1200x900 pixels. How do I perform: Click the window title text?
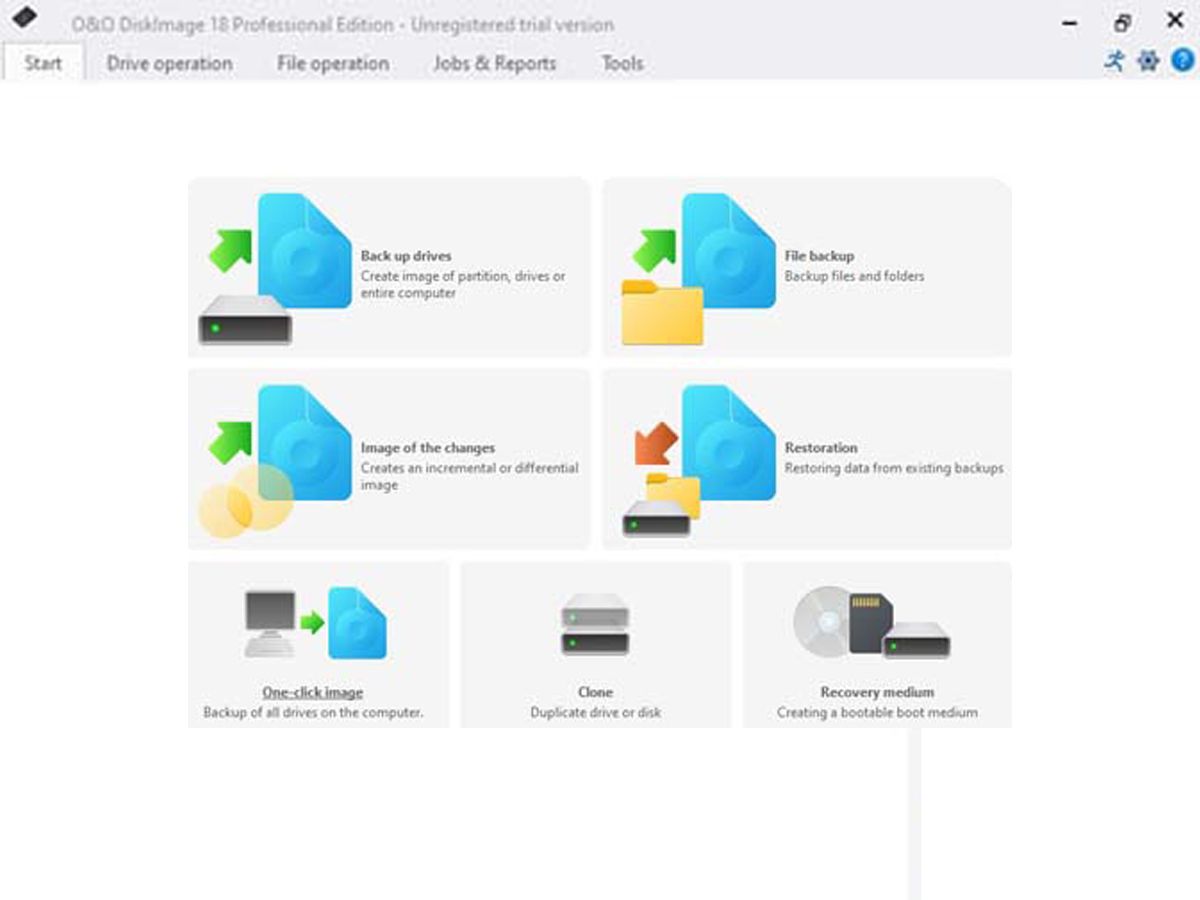[x=343, y=25]
